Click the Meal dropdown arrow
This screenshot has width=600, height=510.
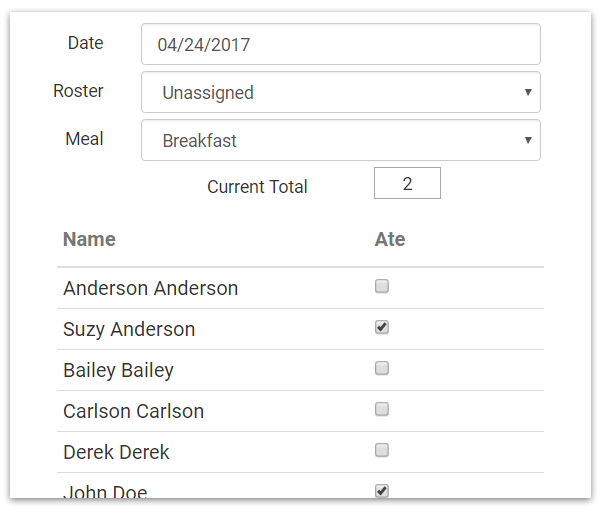[x=528, y=141]
